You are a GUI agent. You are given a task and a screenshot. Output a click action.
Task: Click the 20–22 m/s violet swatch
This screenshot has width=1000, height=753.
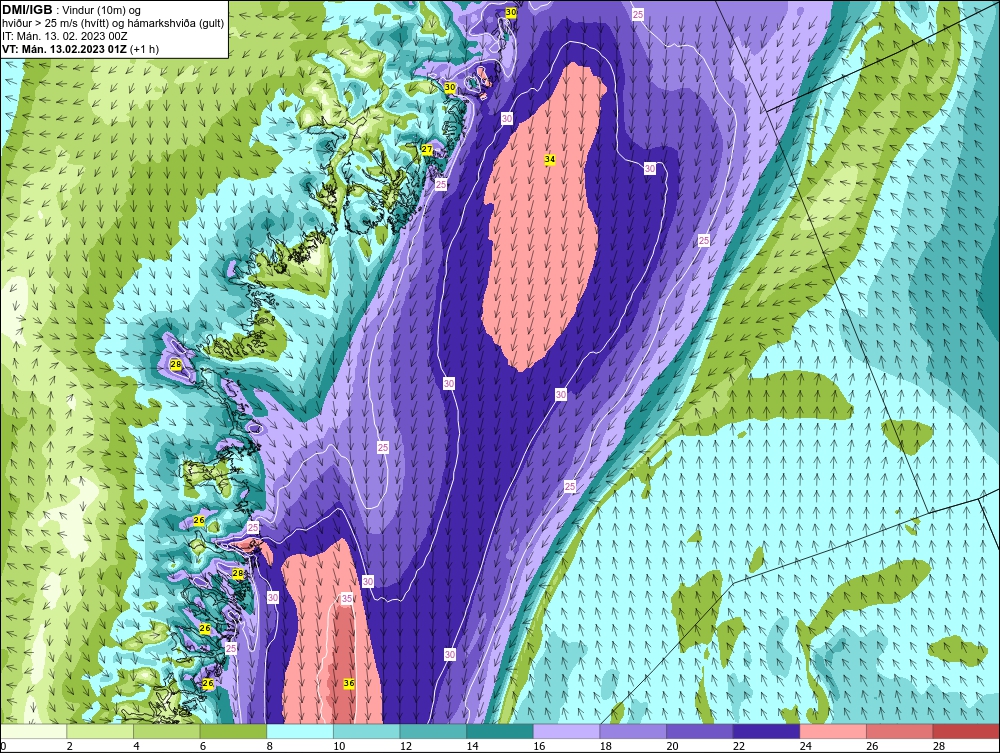pos(700,731)
